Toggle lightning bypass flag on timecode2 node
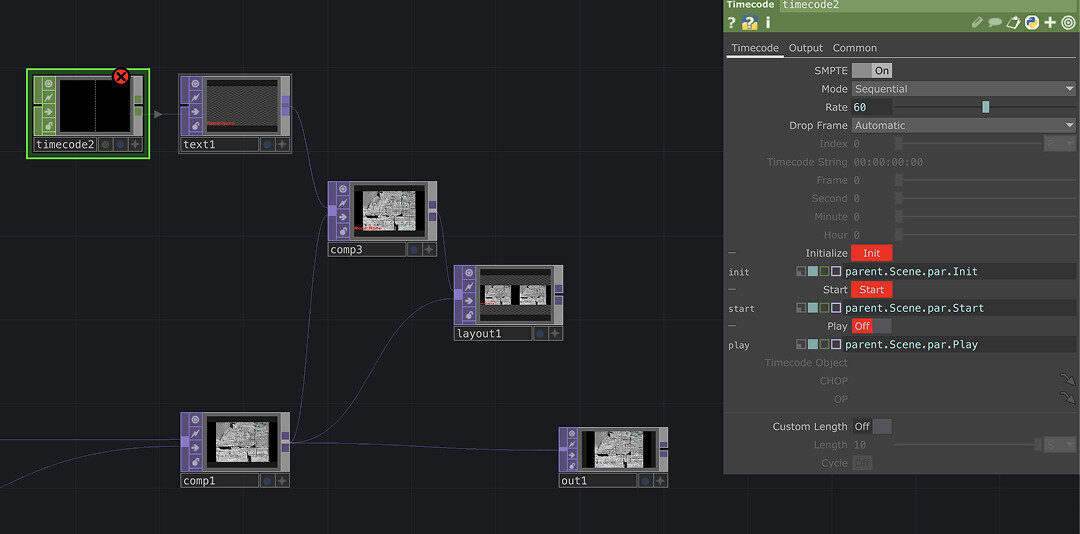The width and height of the screenshot is (1080, 534). coord(49,97)
